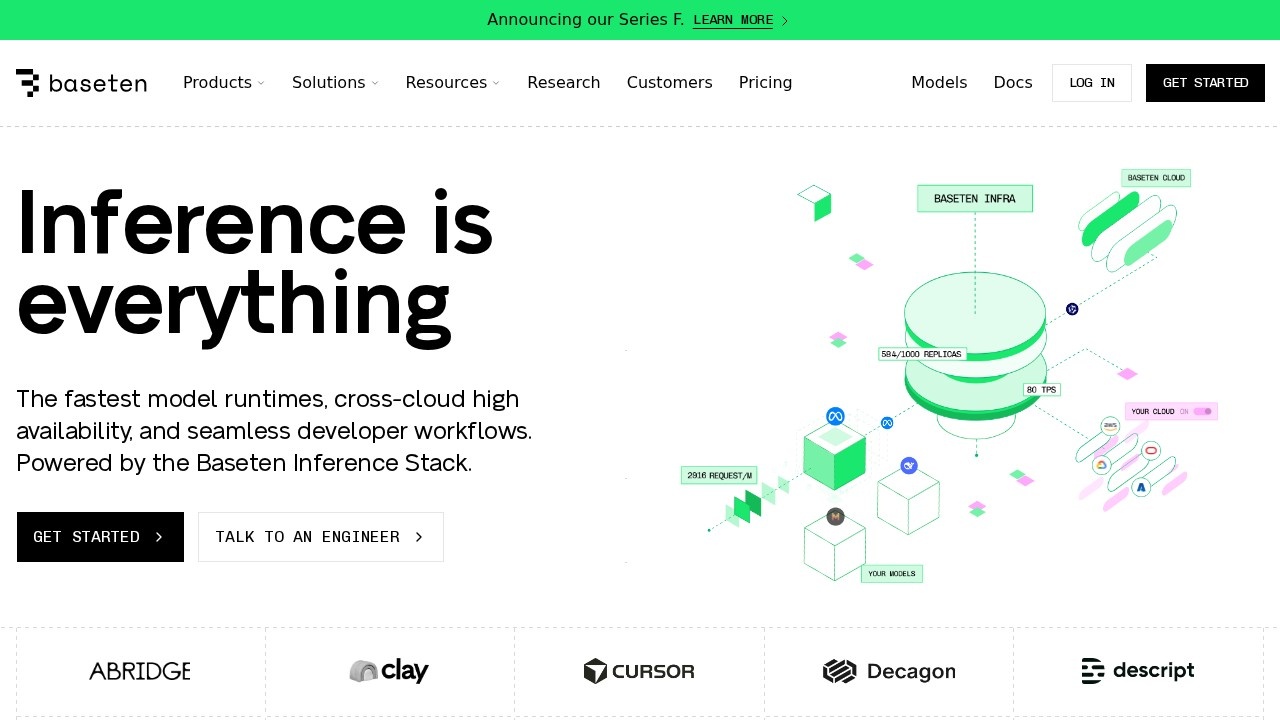Expand the Solutions menu

[335, 83]
